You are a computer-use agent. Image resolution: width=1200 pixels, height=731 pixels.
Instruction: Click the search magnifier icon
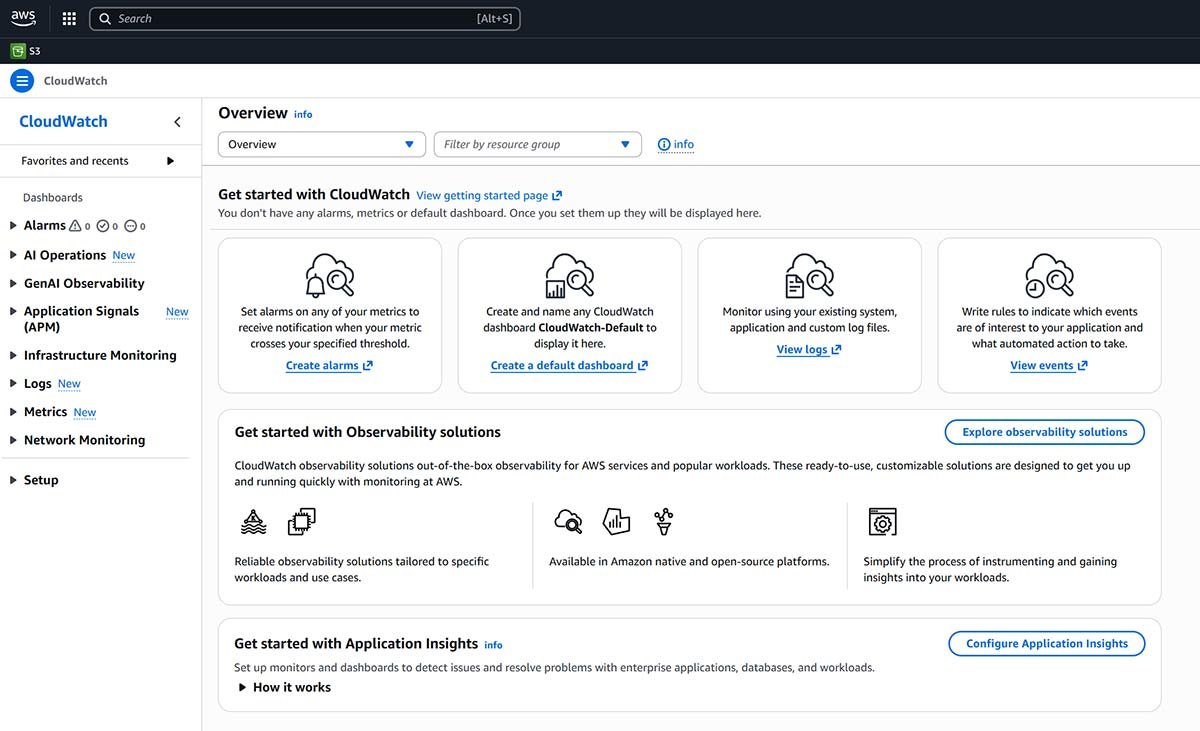click(105, 19)
